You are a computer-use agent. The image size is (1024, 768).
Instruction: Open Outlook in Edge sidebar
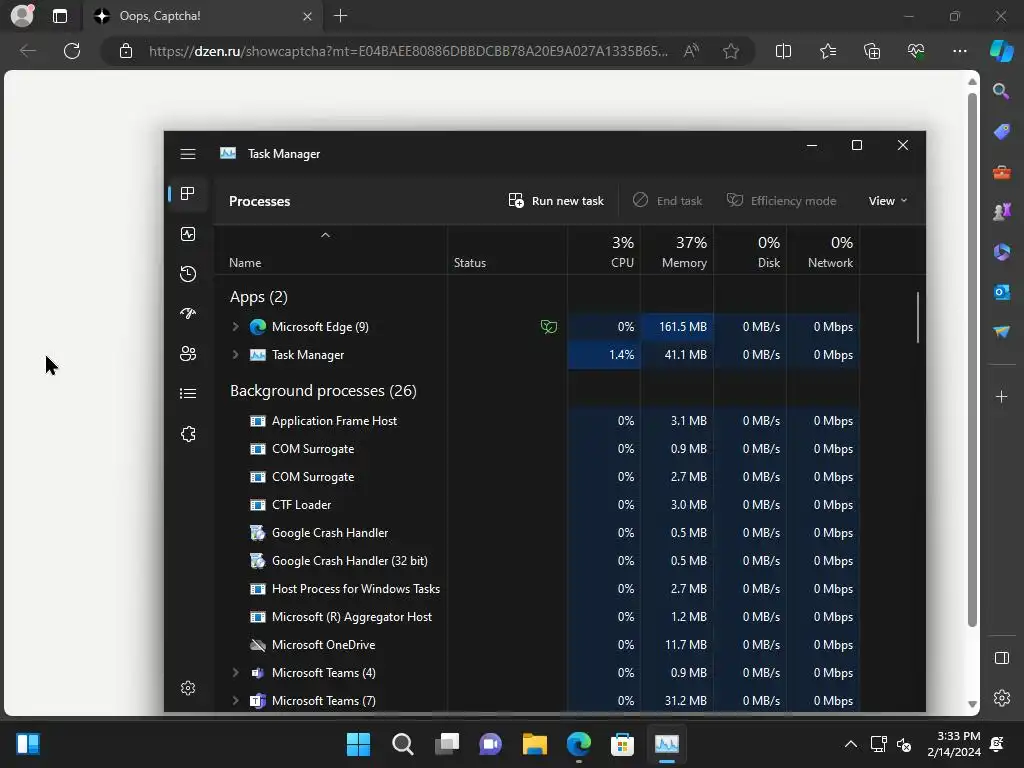click(1001, 292)
